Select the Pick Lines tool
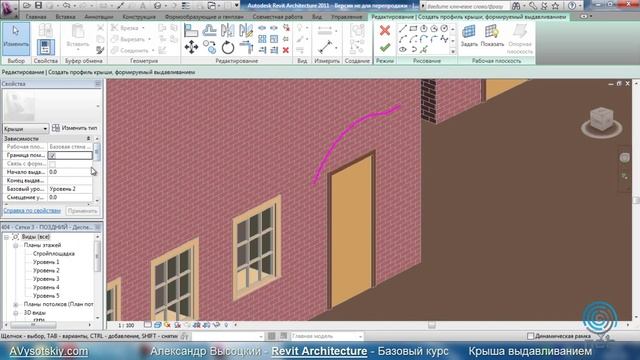This screenshot has height=360, width=640. [424, 49]
